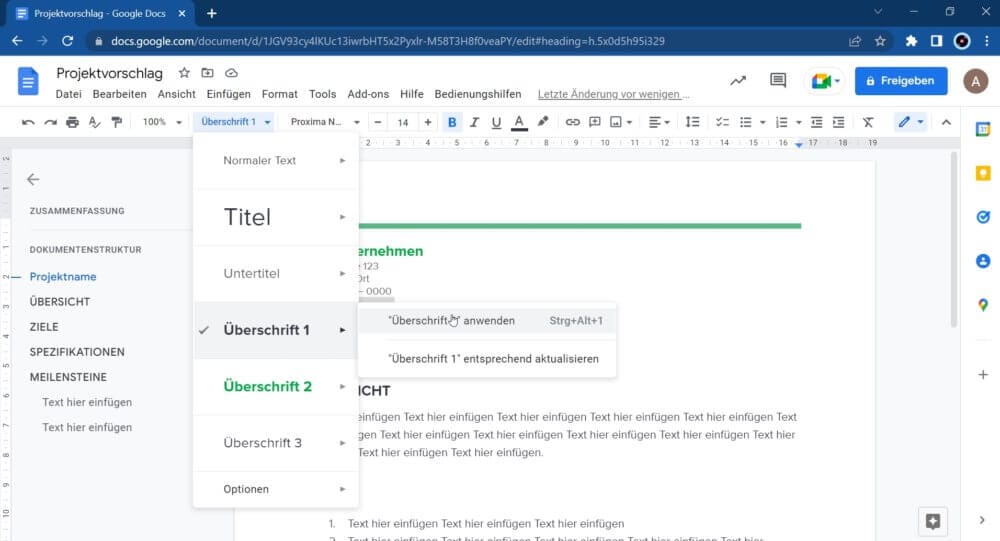The width and height of the screenshot is (1000, 541).
Task: Open the Google Meet call dropdown
Action: [x=825, y=81]
